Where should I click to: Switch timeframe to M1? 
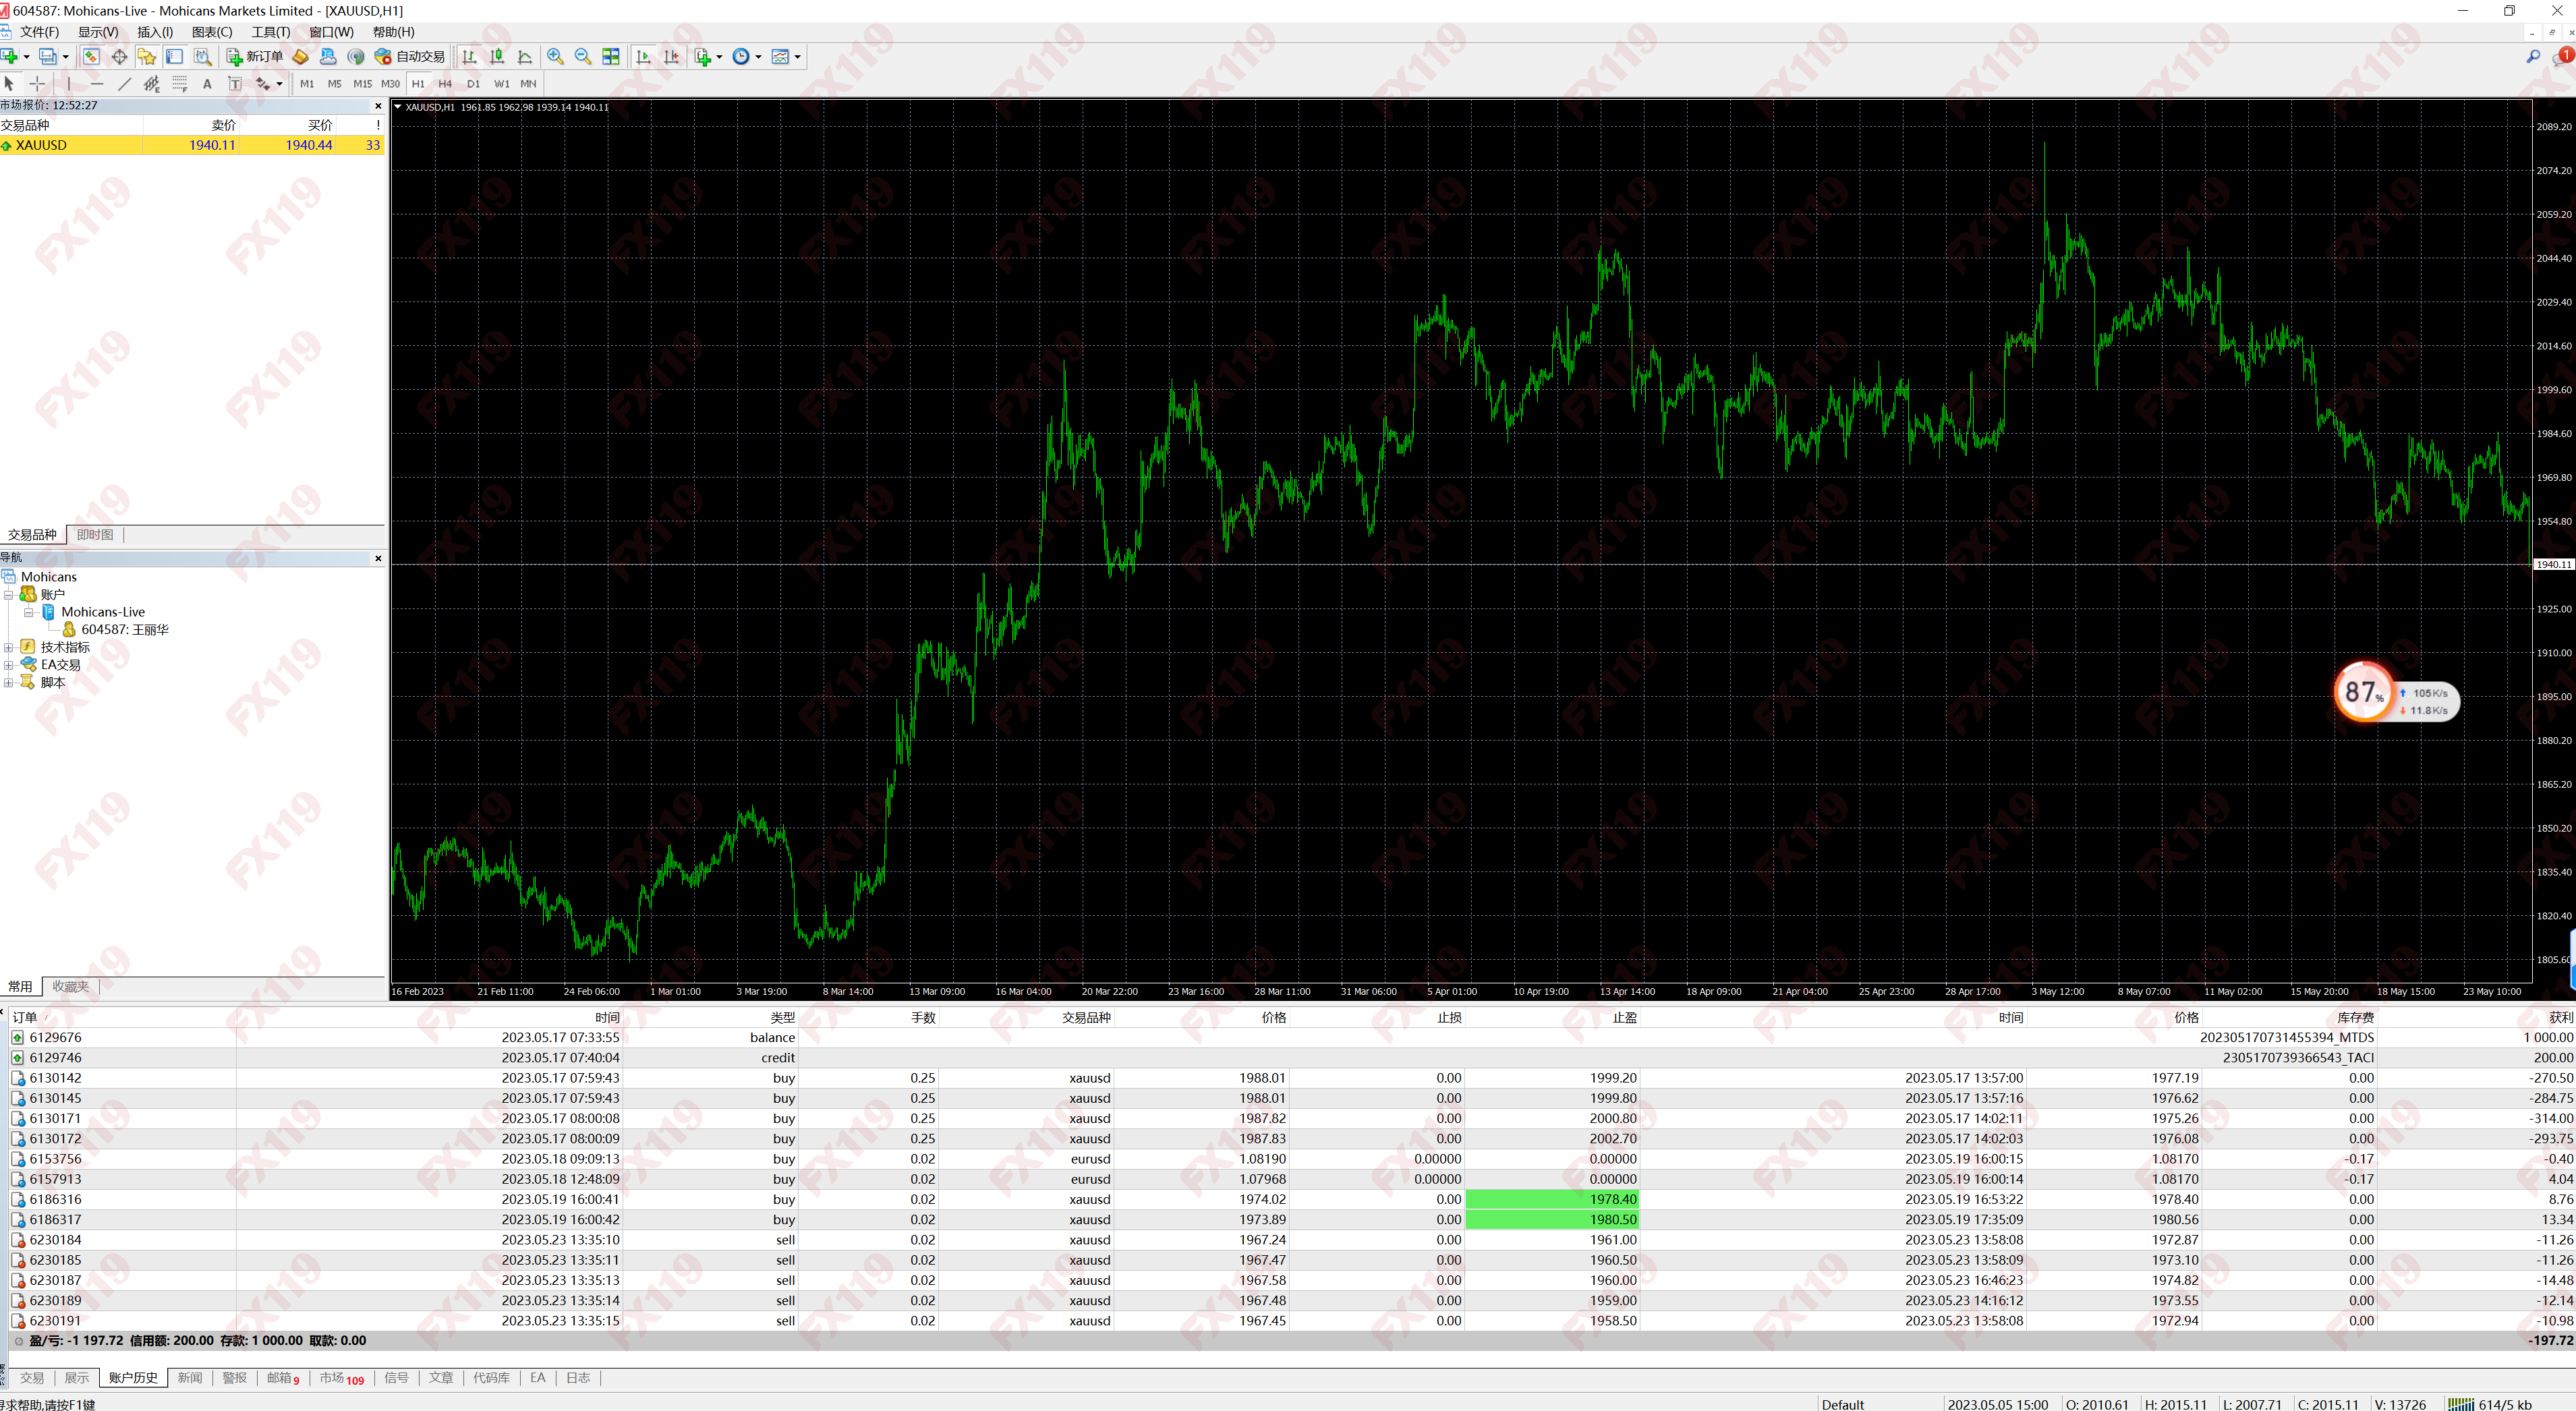[x=307, y=84]
